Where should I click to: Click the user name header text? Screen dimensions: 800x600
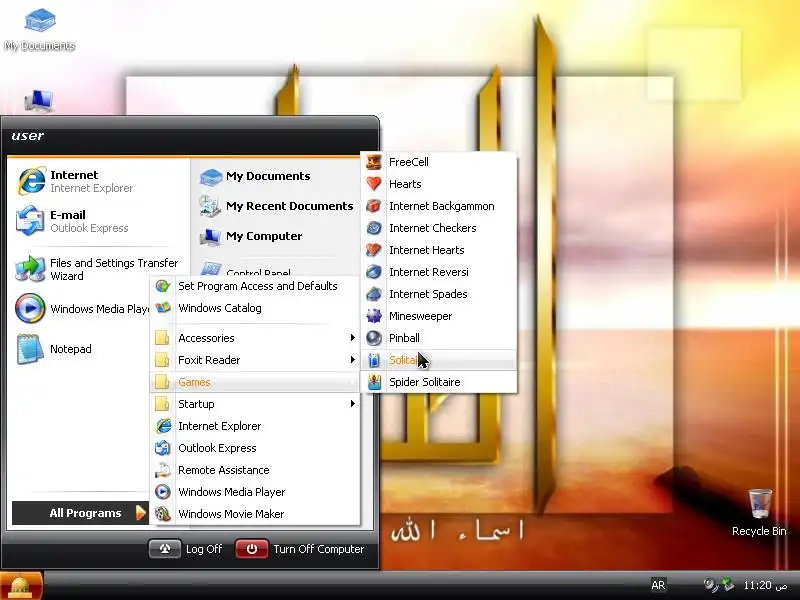(28, 136)
